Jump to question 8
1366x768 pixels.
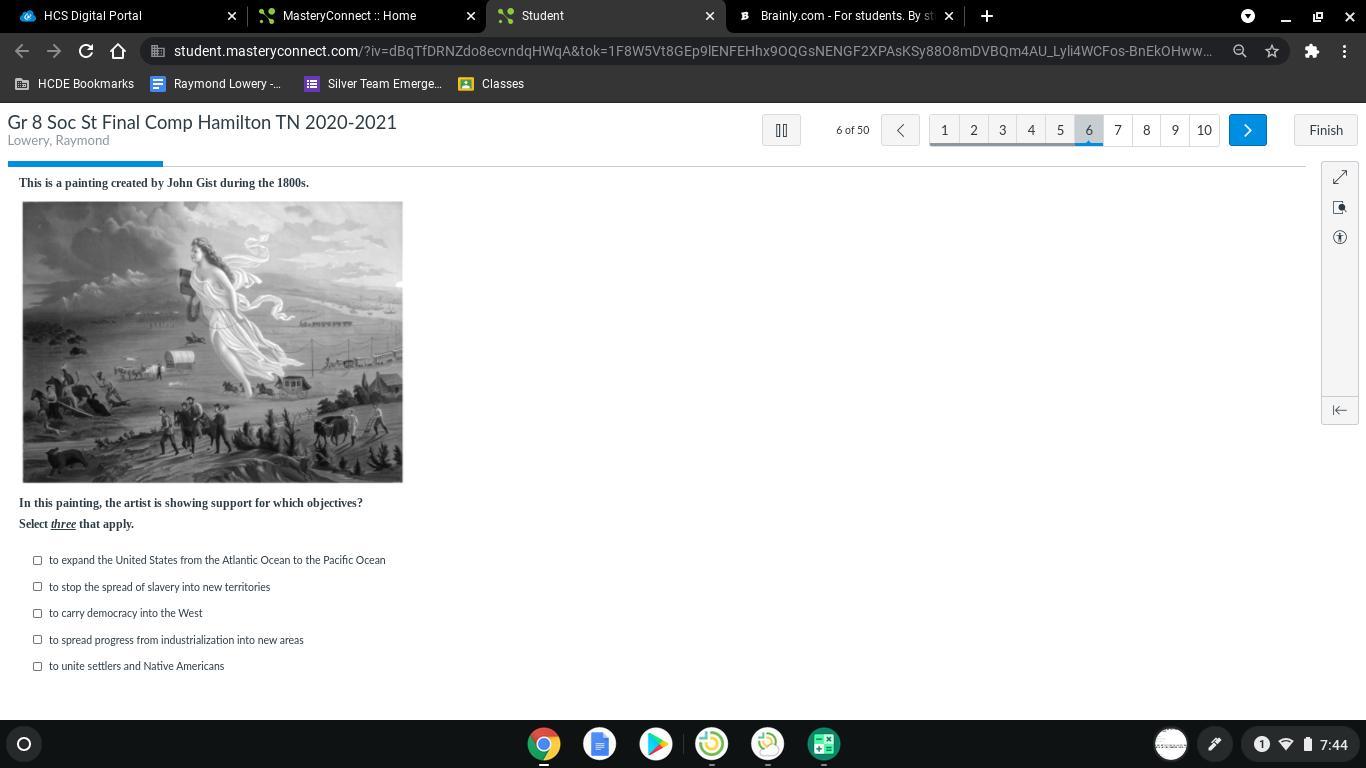(x=1146, y=130)
